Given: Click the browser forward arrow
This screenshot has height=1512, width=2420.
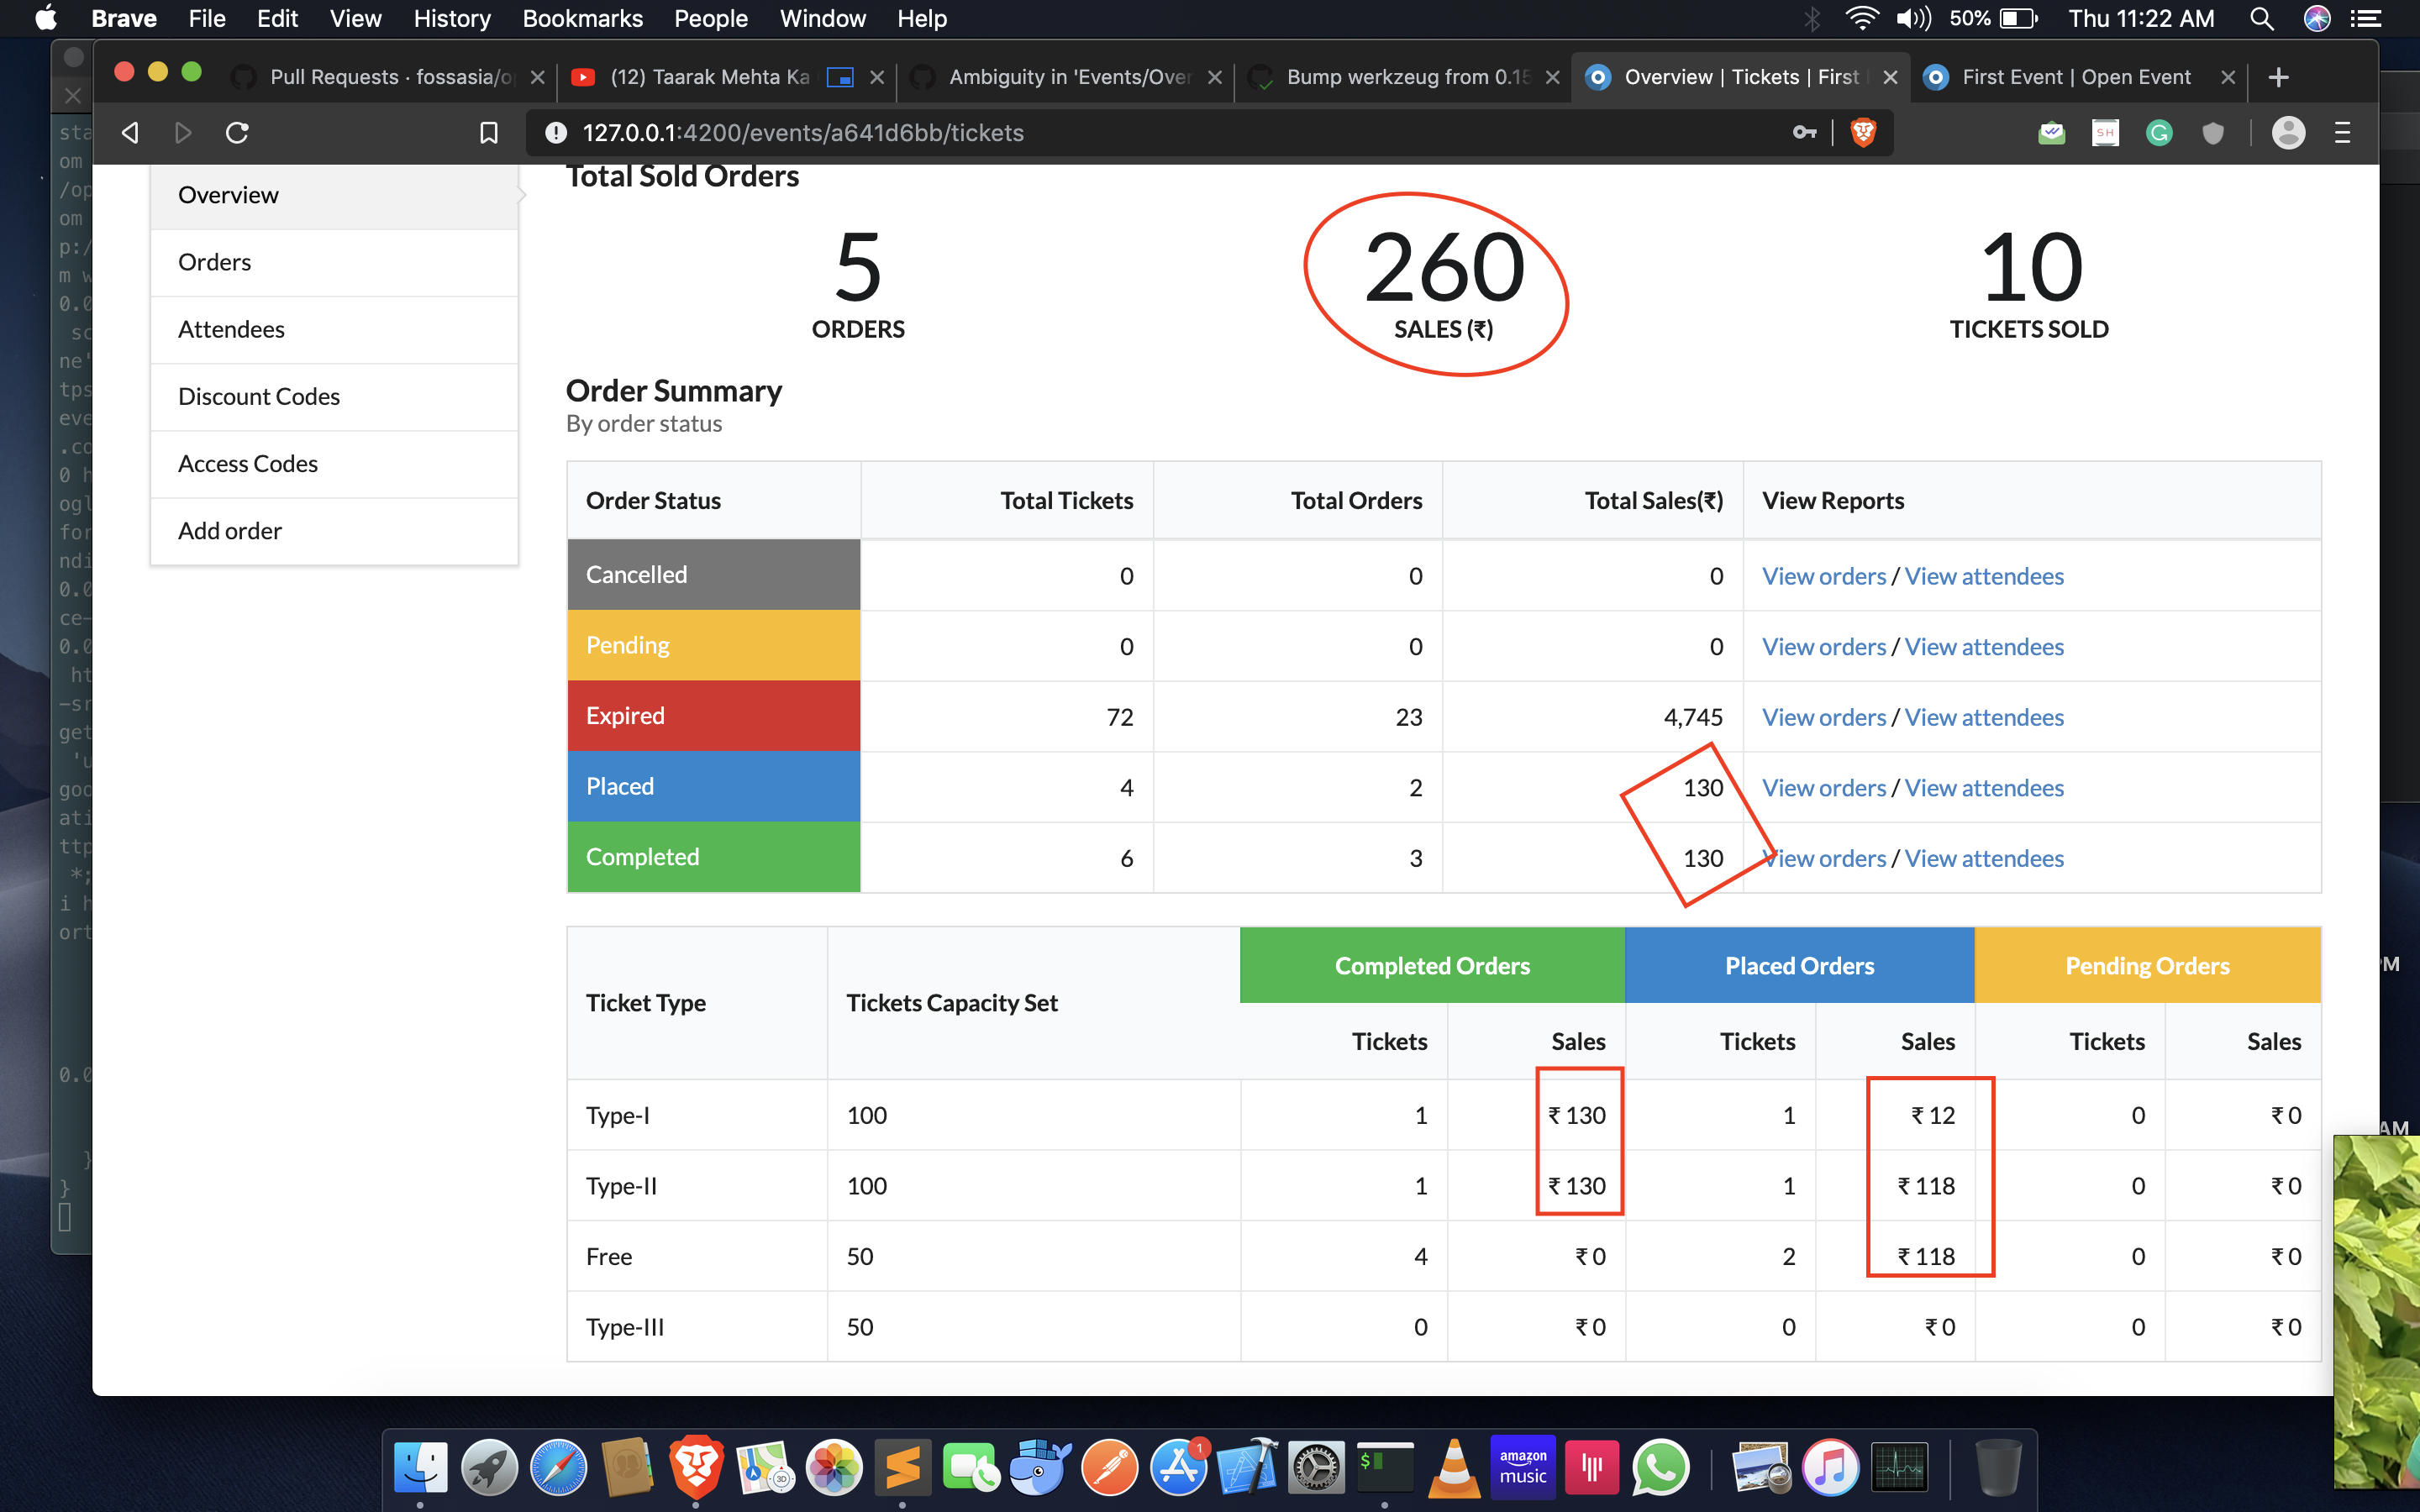Looking at the screenshot, I should (x=183, y=133).
